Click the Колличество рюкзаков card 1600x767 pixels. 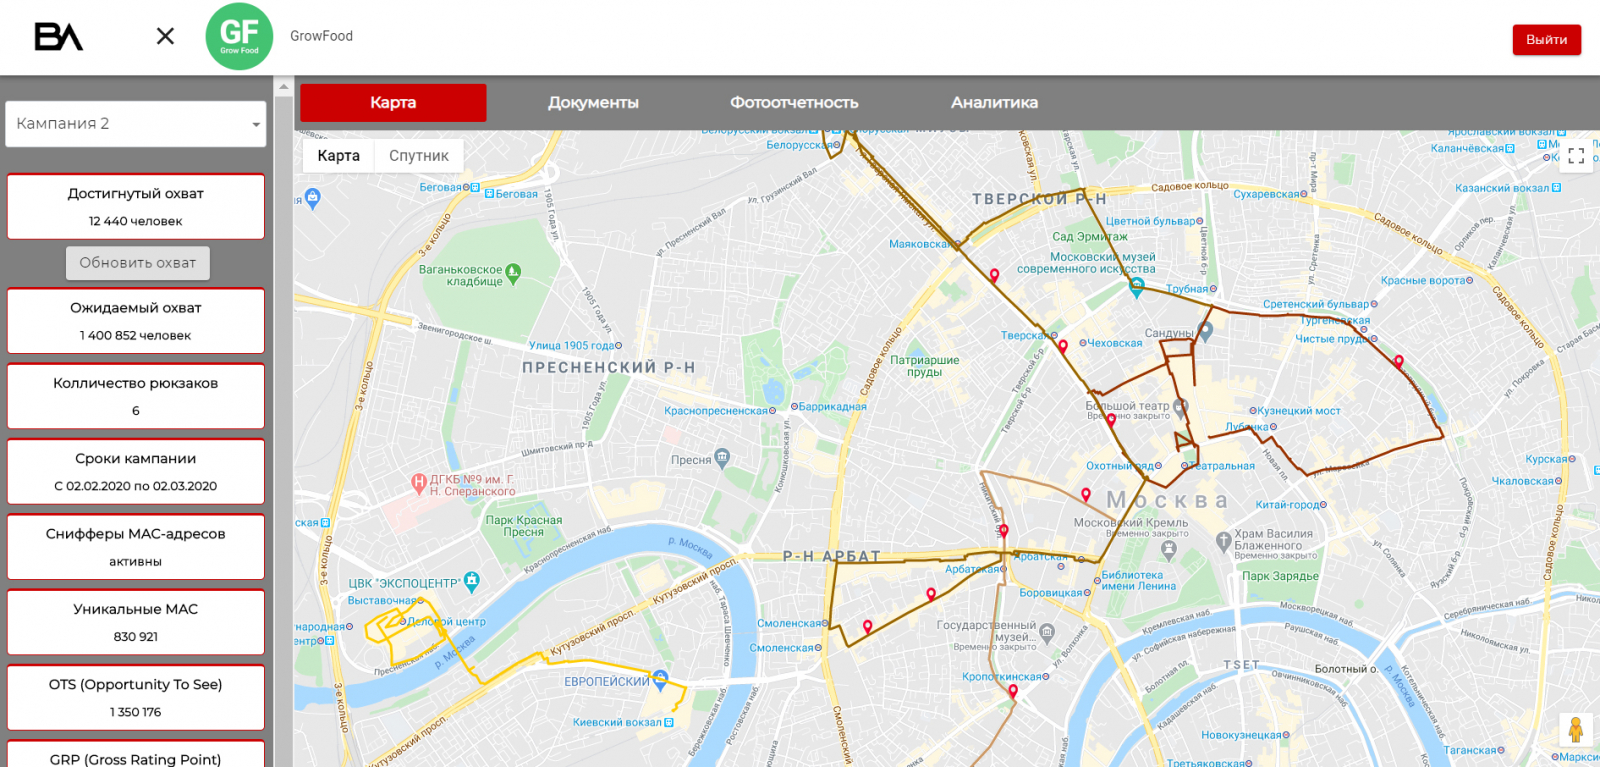136,396
